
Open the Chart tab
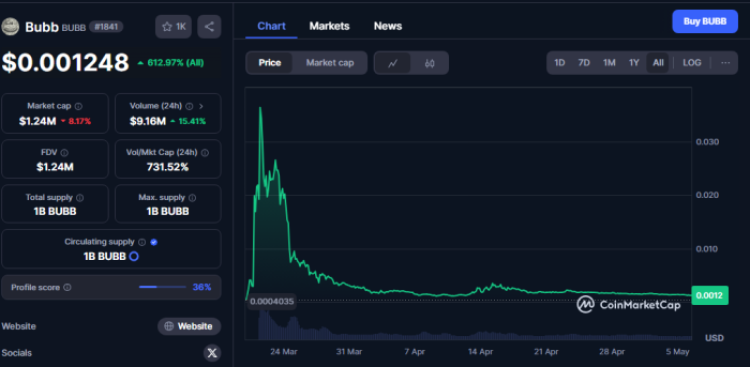pos(271,26)
